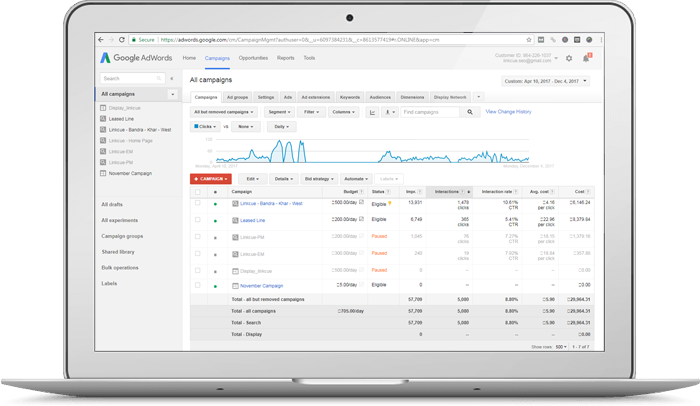
Task: Click the status dot for Linkcue-PM row
Action: pos(215,238)
